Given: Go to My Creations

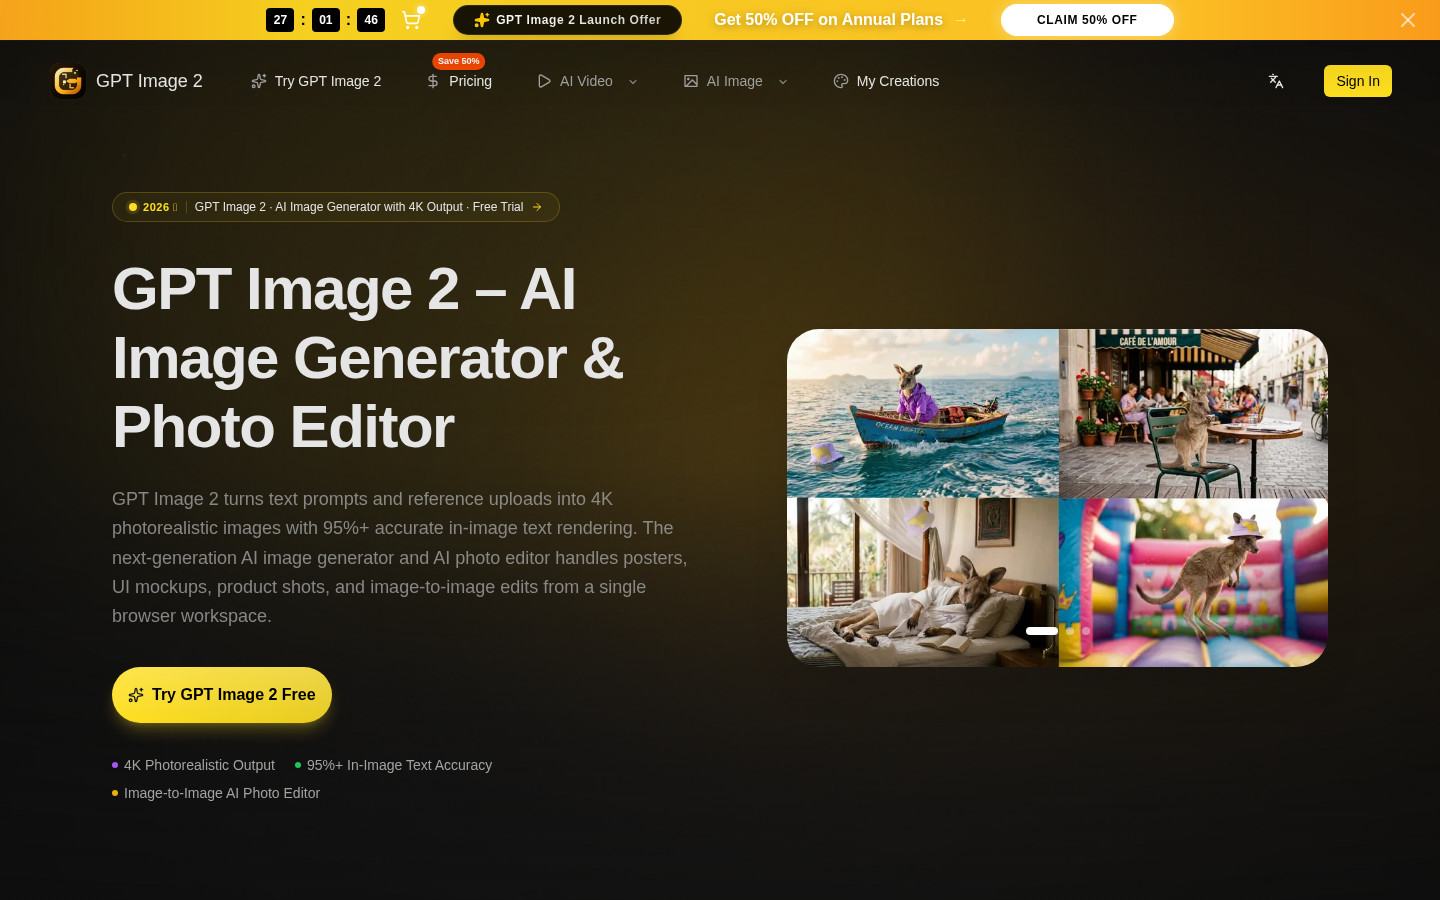Looking at the screenshot, I should (x=886, y=81).
